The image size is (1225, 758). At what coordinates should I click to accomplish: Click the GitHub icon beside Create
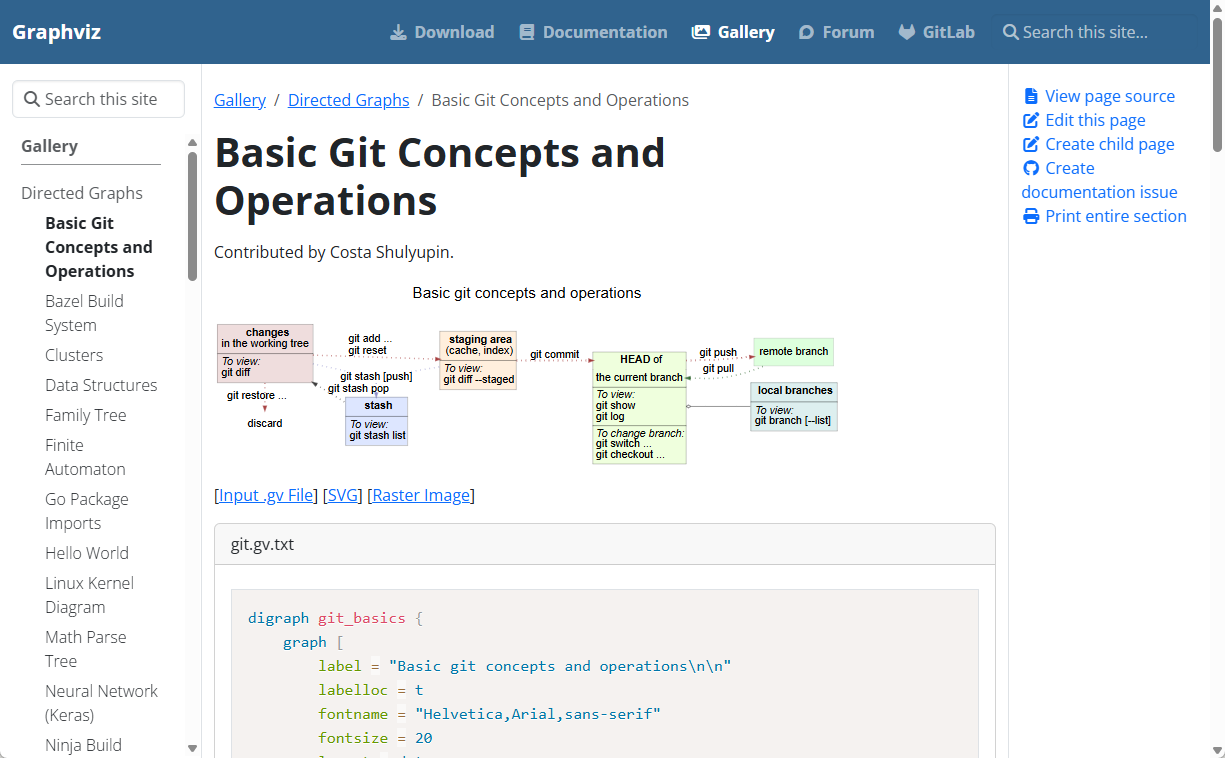tap(1032, 168)
